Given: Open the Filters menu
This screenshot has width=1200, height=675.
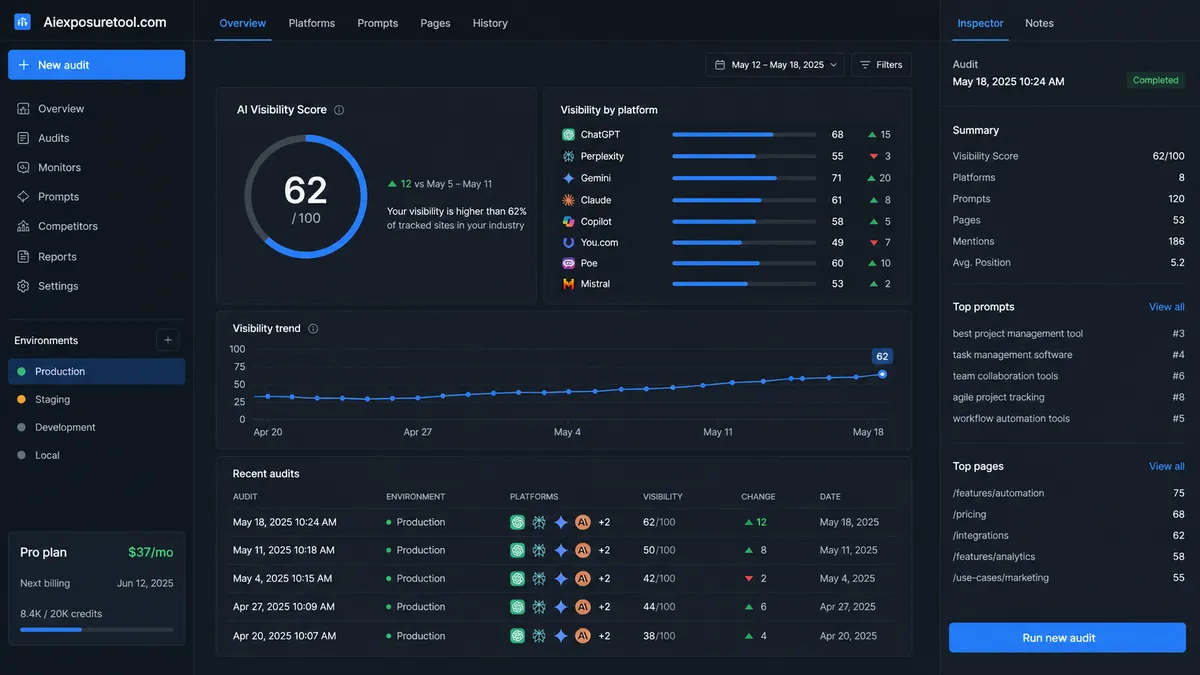Looking at the screenshot, I should (x=881, y=65).
